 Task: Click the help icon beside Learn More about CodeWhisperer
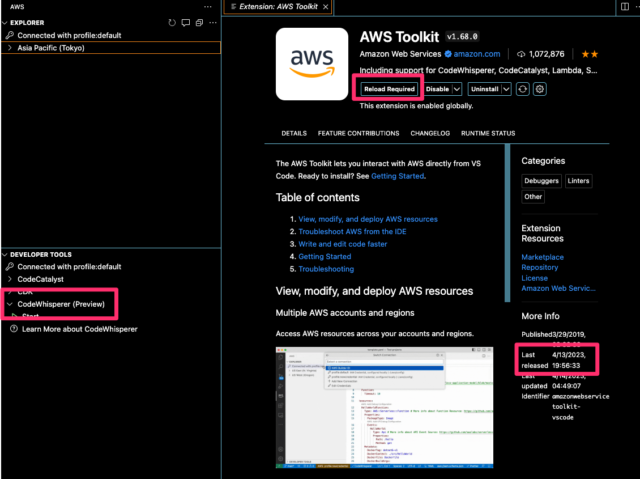(x=14, y=329)
